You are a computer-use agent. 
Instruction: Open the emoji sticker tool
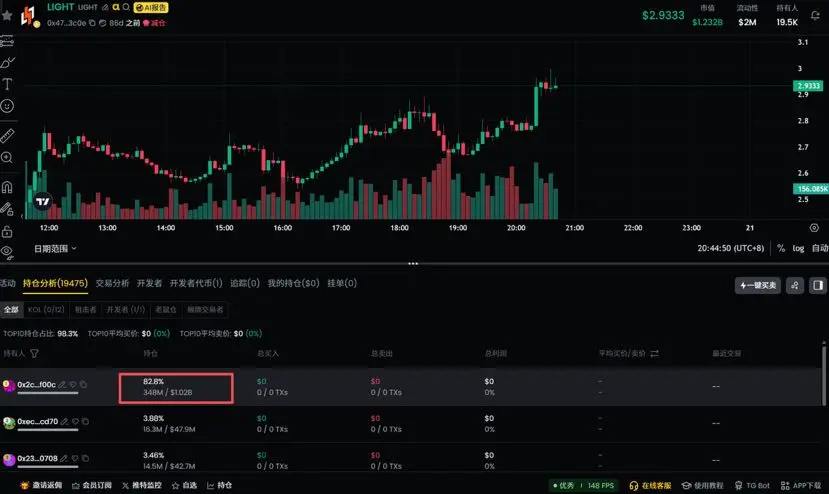(x=7, y=106)
